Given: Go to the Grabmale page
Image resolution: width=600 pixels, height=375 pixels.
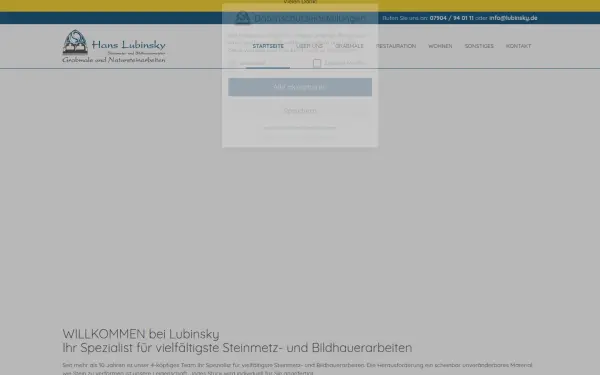Looking at the screenshot, I should 349,46.
